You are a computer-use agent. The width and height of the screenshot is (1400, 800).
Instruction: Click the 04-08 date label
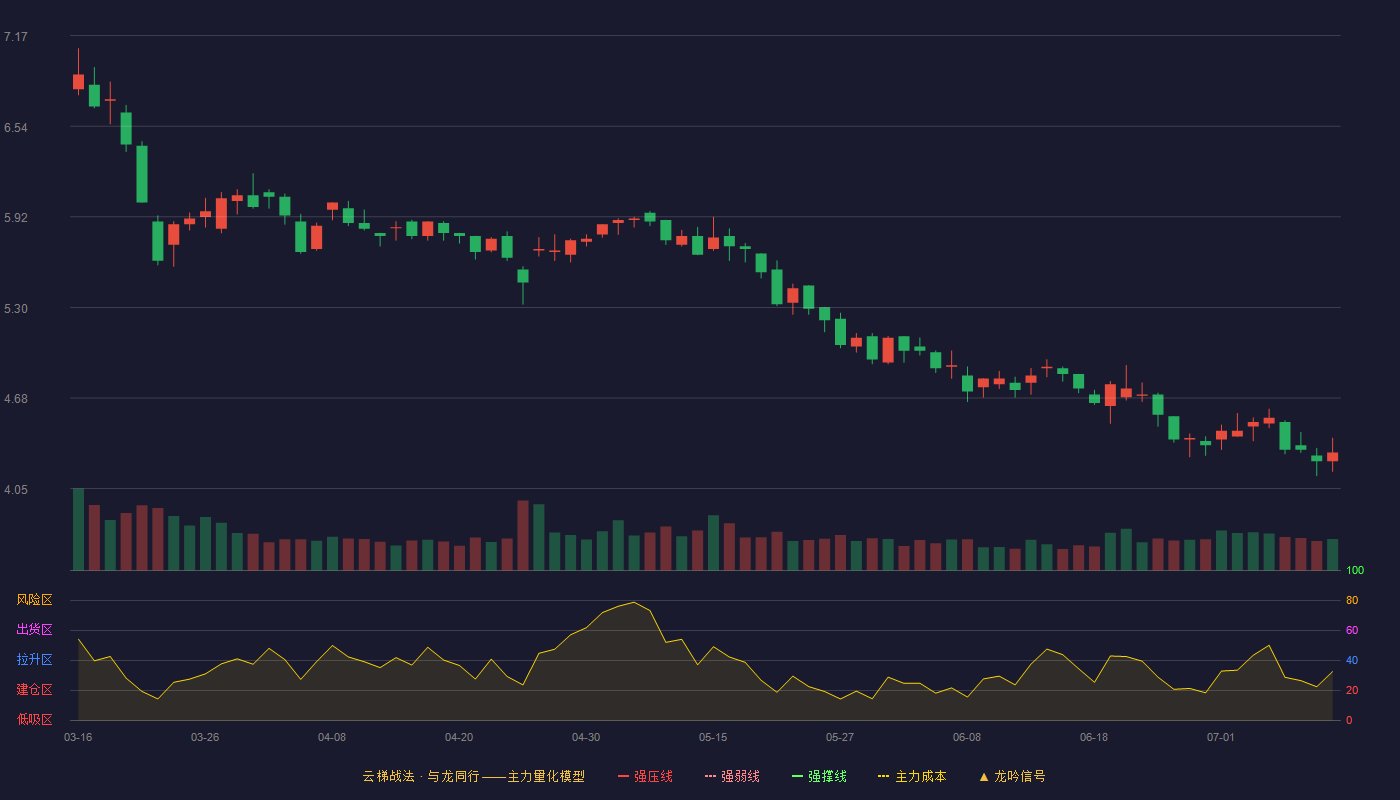(332, 737)
